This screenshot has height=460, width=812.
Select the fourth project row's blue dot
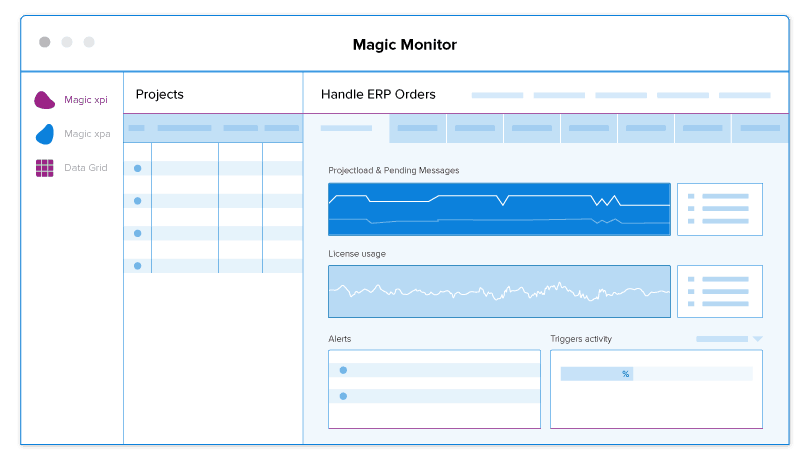(137, 266)
